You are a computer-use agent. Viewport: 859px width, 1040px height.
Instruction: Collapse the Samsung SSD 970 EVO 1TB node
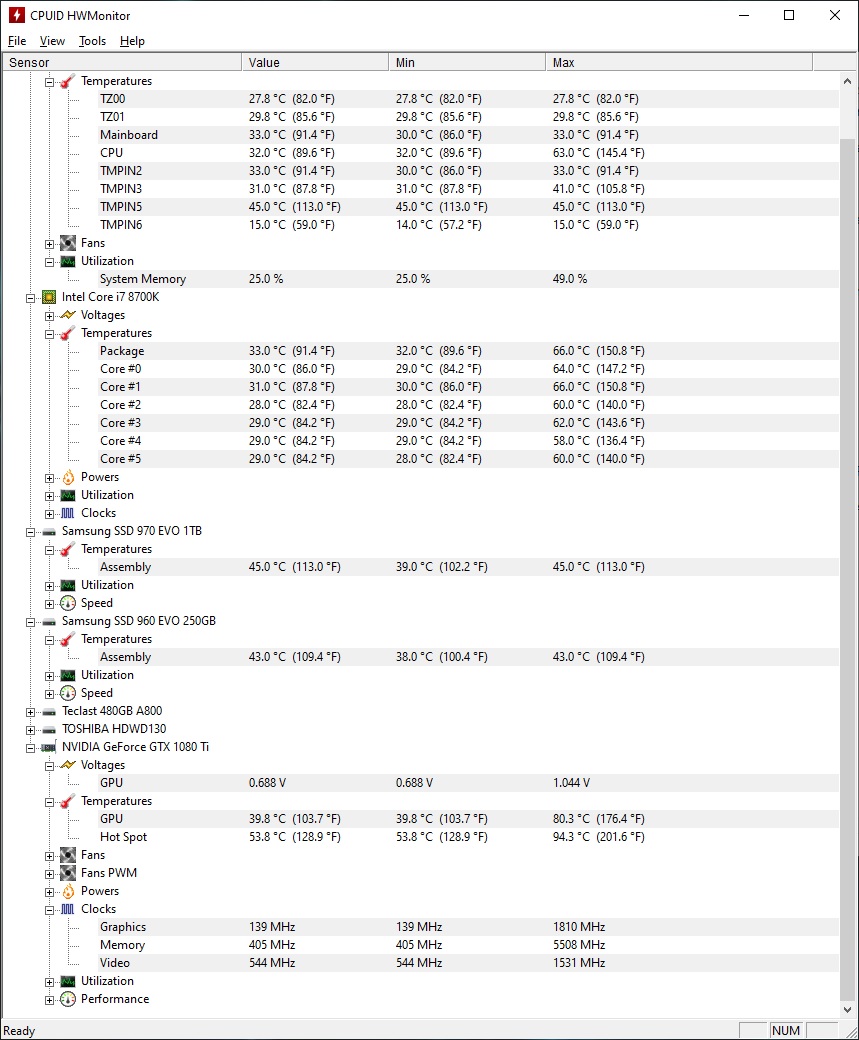pos(31,532)
